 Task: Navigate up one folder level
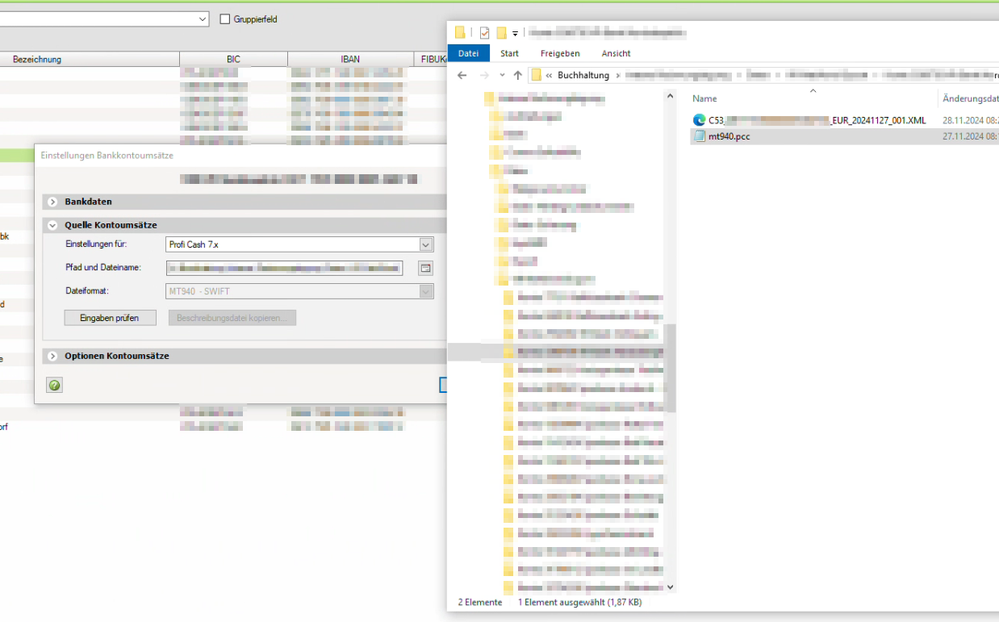point(517,75)
